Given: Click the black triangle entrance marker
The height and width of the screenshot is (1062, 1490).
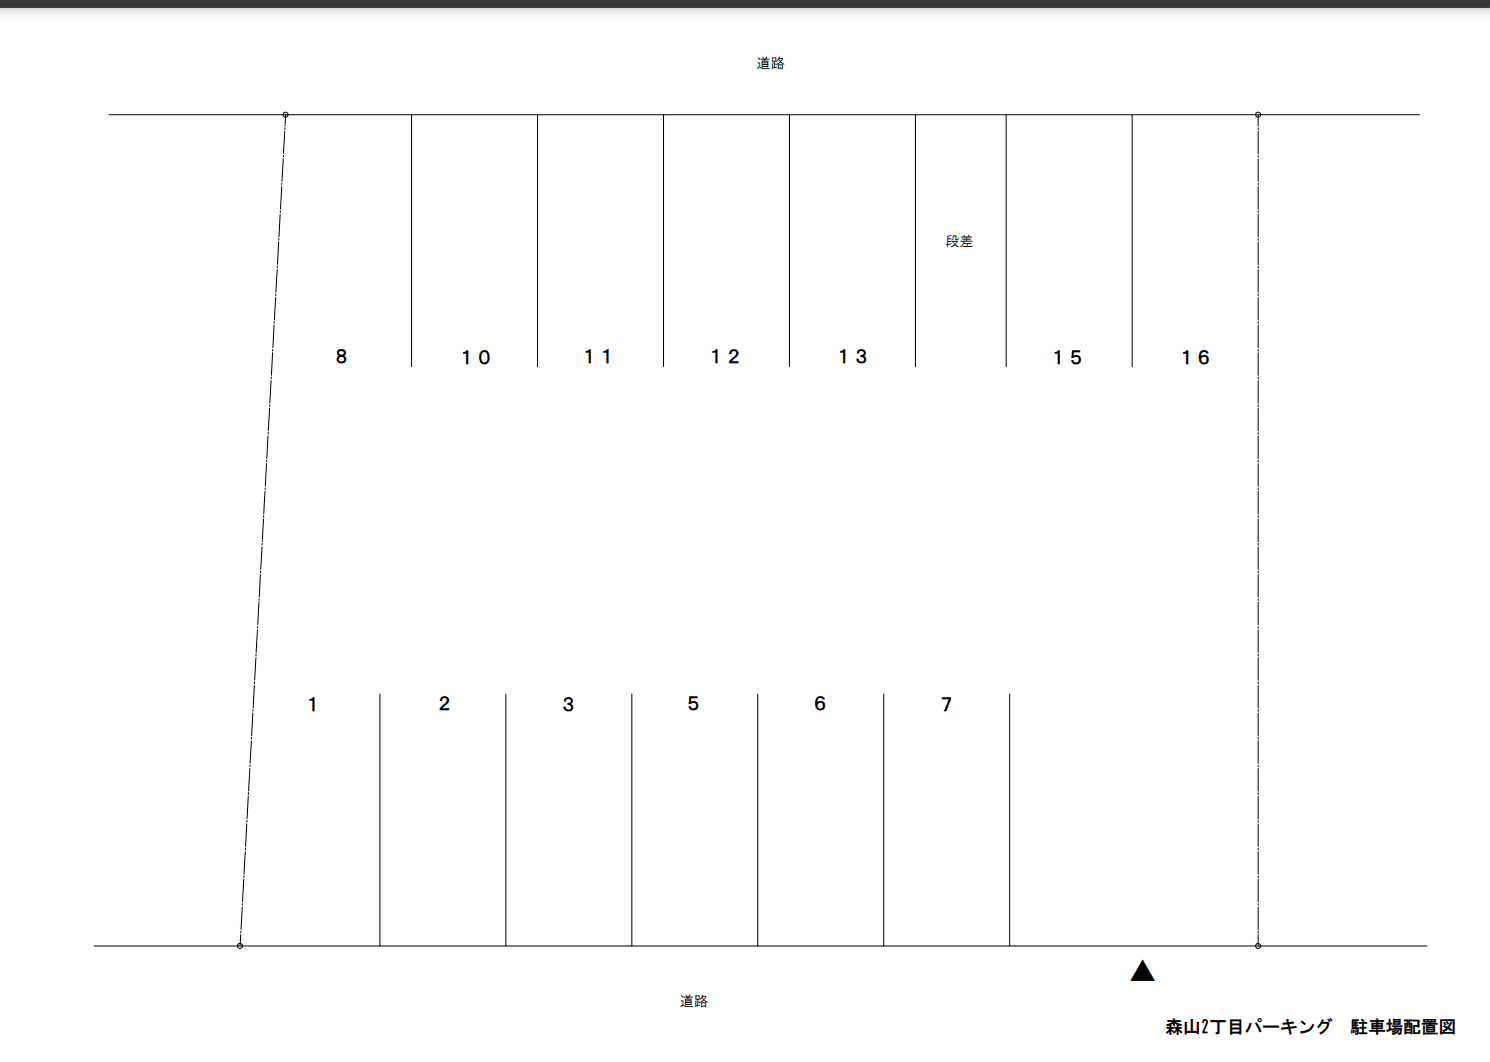Looking at the screenshot, I should tap(1142, 970).
